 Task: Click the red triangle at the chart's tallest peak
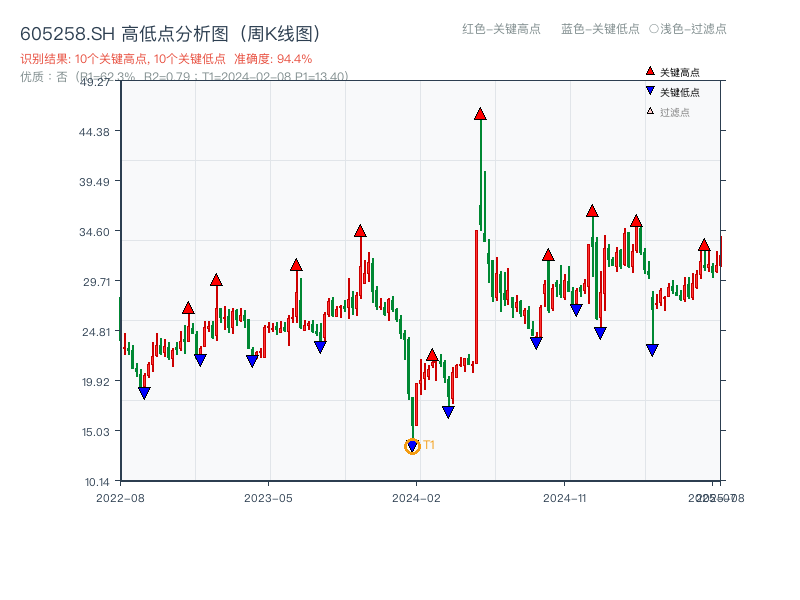coord(480,114)
